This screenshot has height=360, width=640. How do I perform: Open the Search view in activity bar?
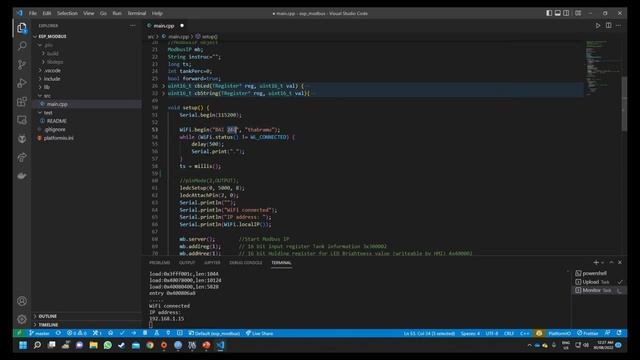coord(22,46)
